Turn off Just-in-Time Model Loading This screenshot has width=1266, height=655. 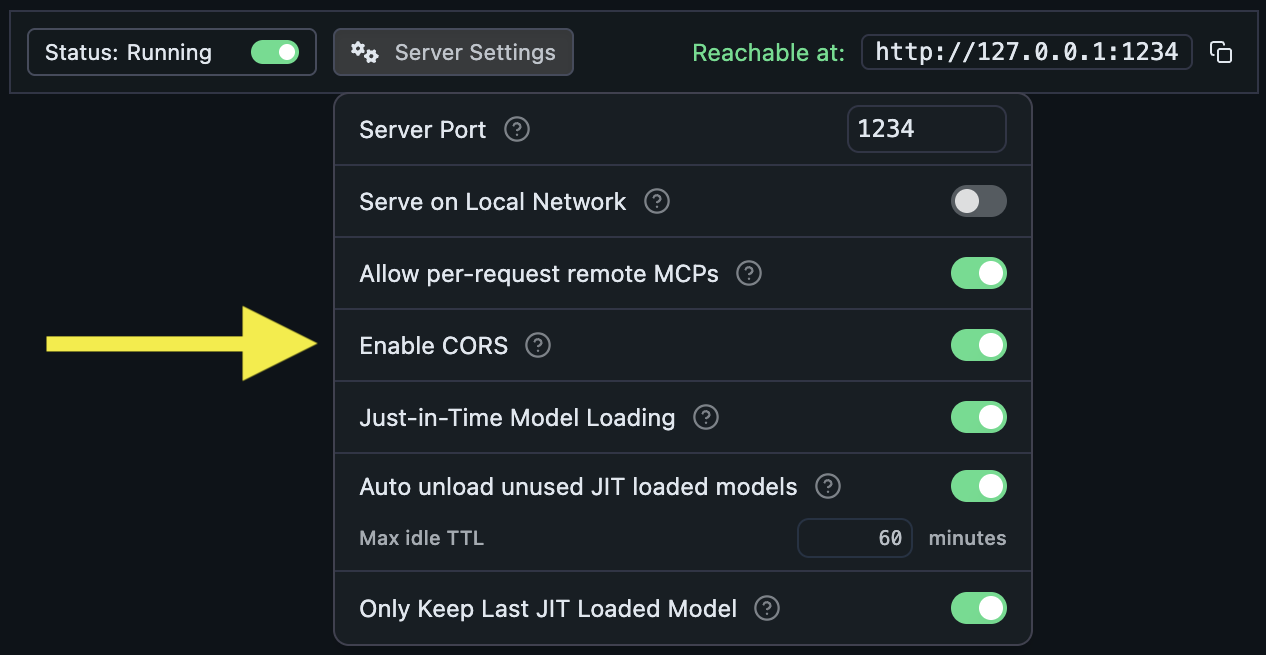[x=978, y=417]
